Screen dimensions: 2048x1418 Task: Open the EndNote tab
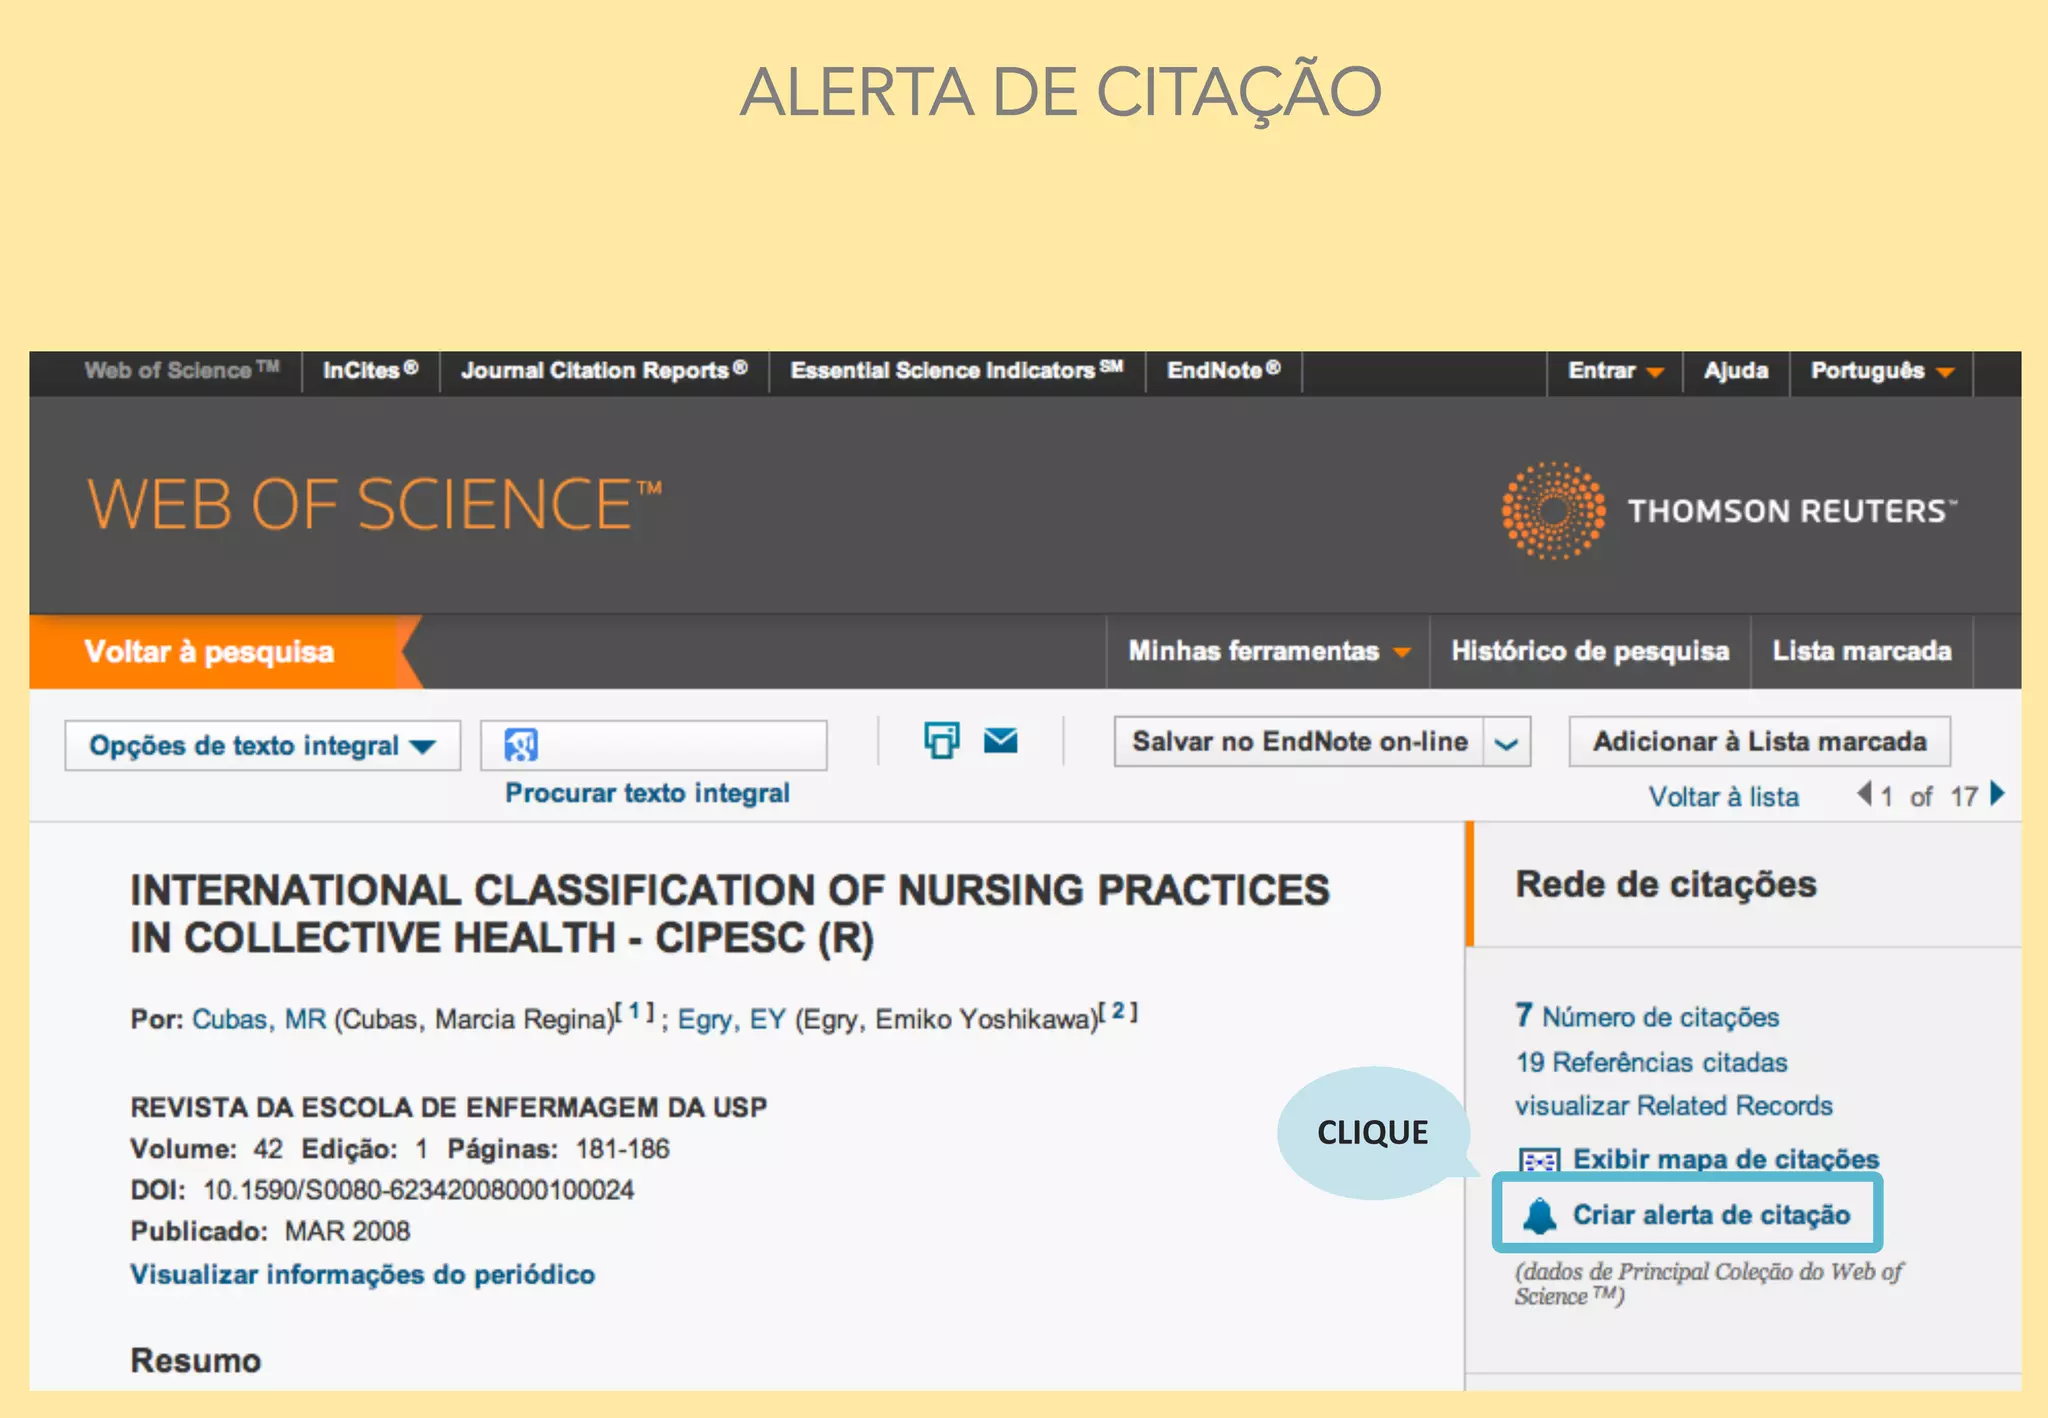(x=1224, y=370)
